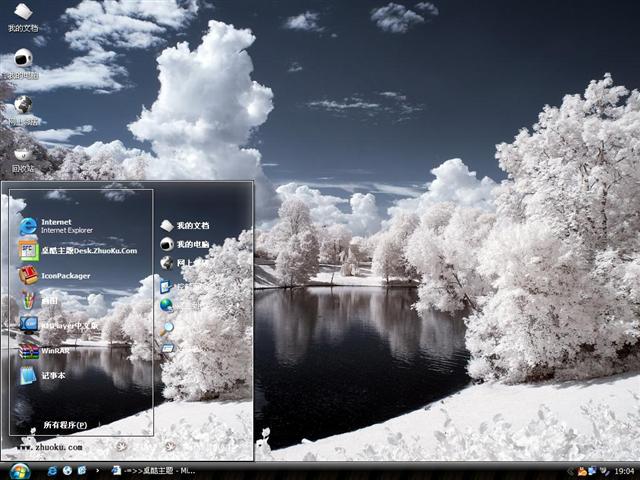The height and width of the screenshot is (480, 640).
Task: Open 我的电脑 desktop icon
Action: [x=22, y=62]
